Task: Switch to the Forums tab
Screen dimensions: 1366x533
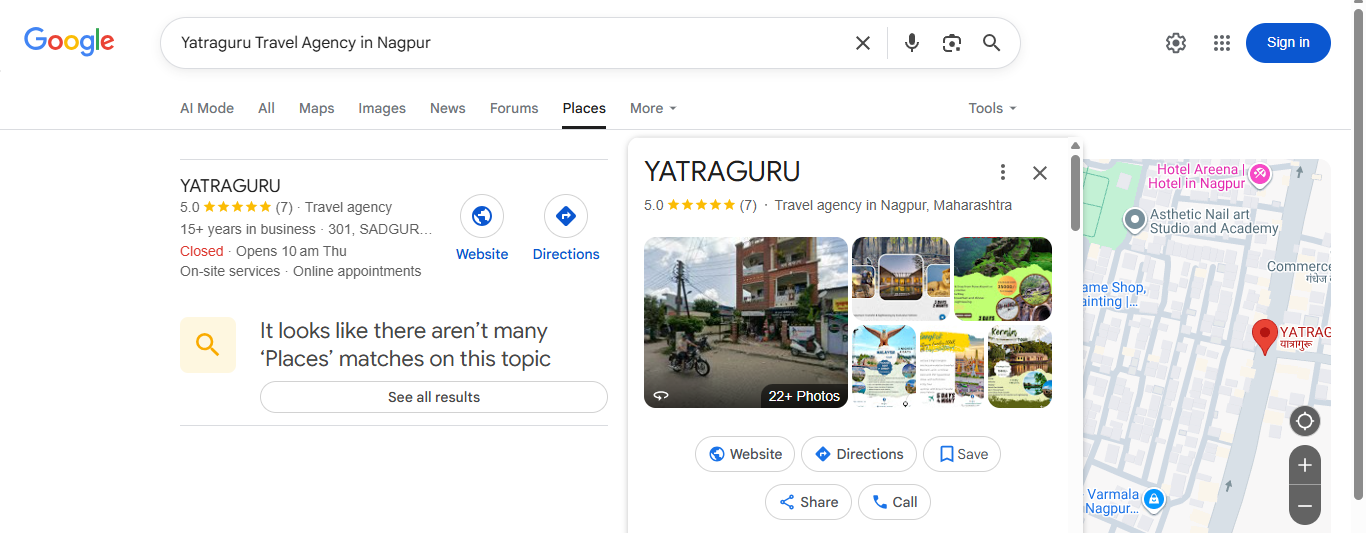Action: click(x=514, y=108)
